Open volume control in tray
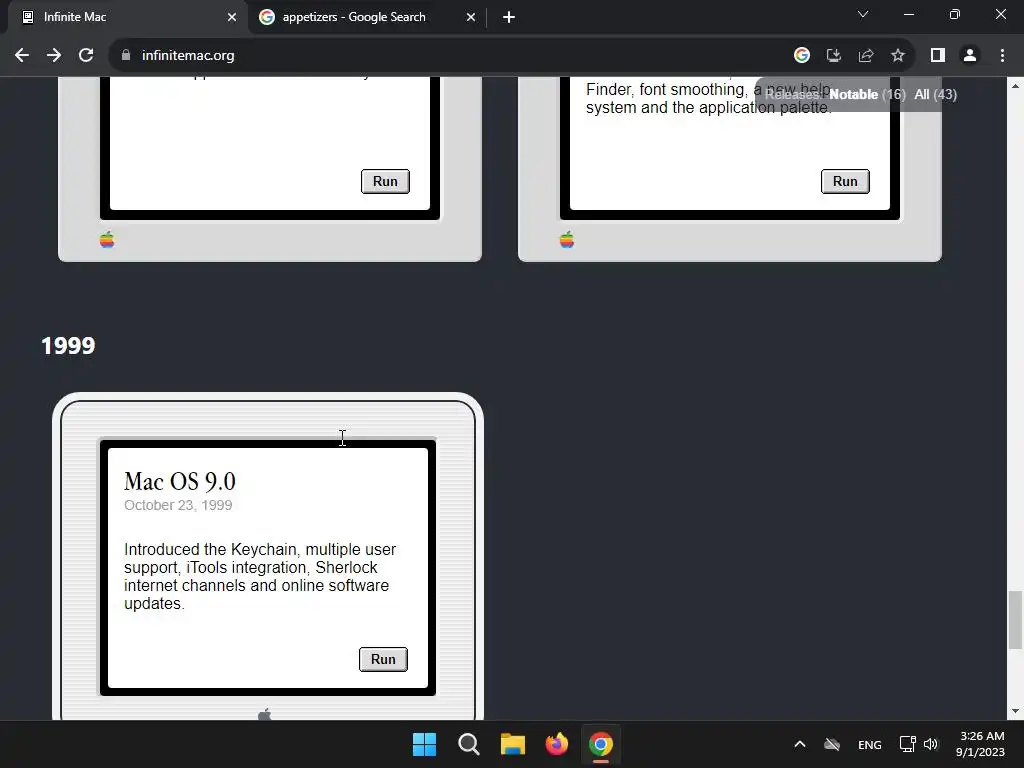The width and height of the screenshot is (1024, 768). coord(931,744)
